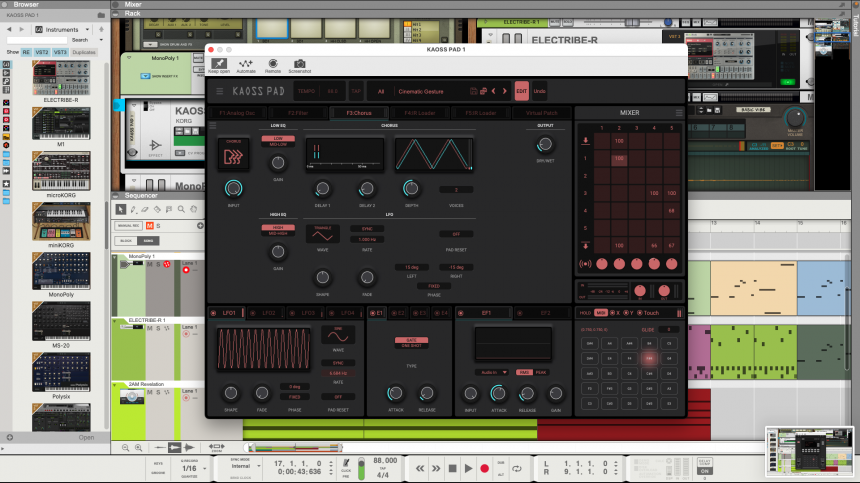Viewport: 860px width, 483px height.
Task: Toggle the Delay Comp ON button
Action: coord(705,471)
